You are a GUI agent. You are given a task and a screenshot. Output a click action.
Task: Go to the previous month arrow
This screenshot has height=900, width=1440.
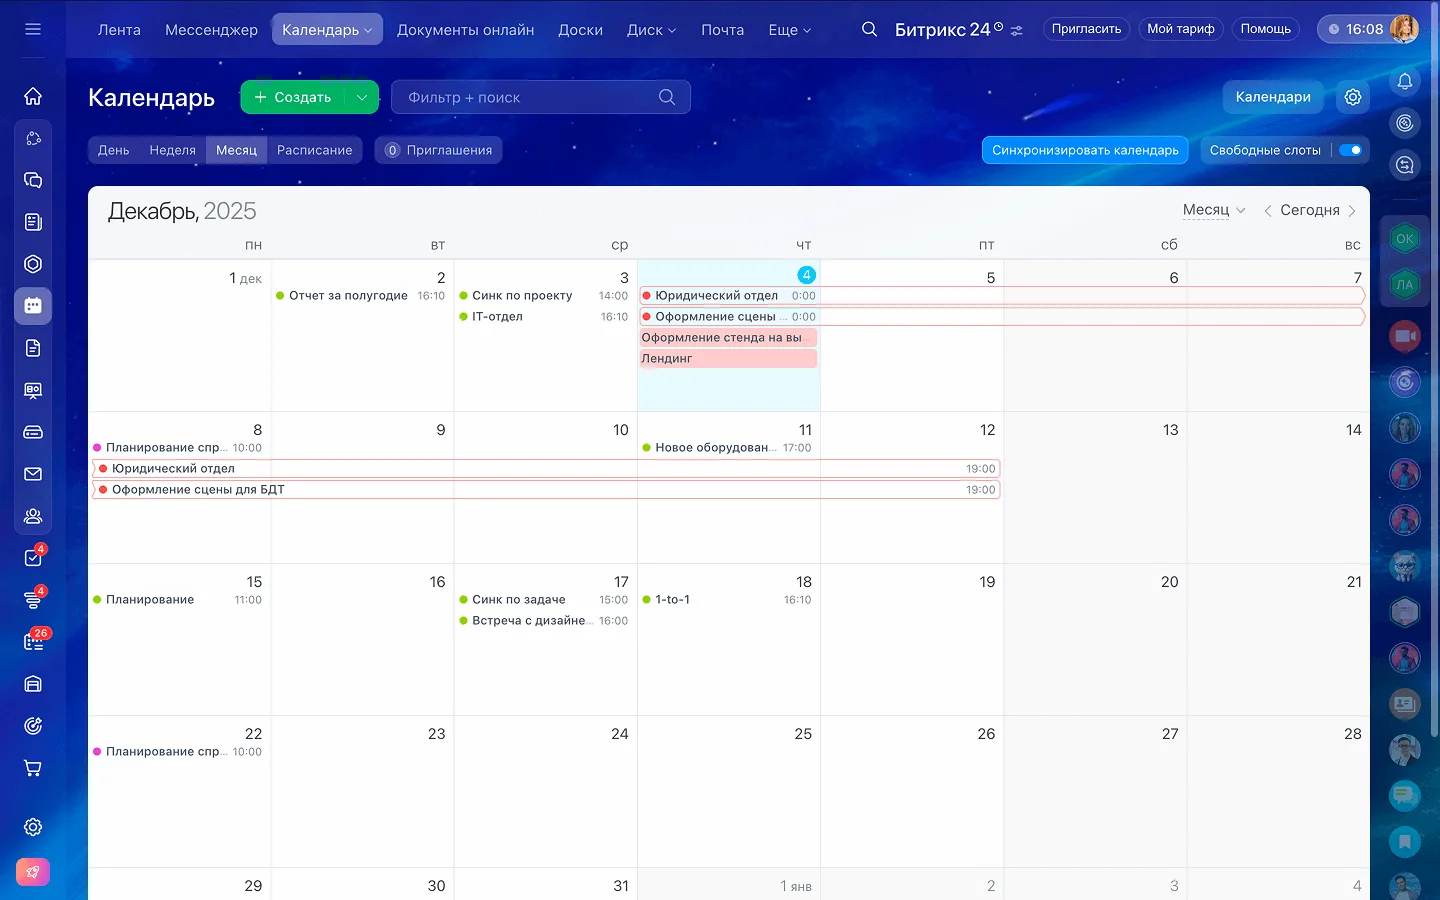(1267, 211)
